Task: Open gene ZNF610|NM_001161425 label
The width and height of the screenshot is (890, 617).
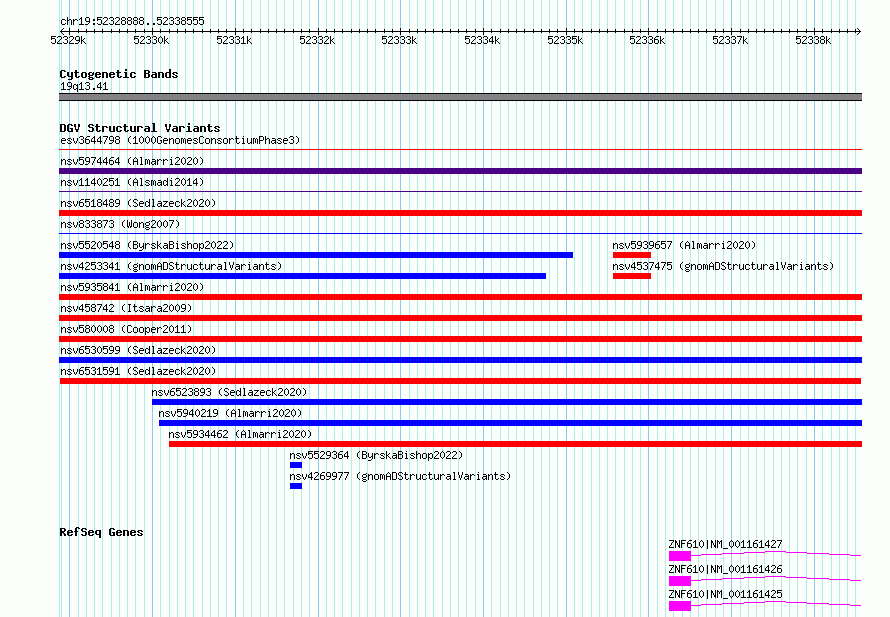Action: click(x=725, y=594)
